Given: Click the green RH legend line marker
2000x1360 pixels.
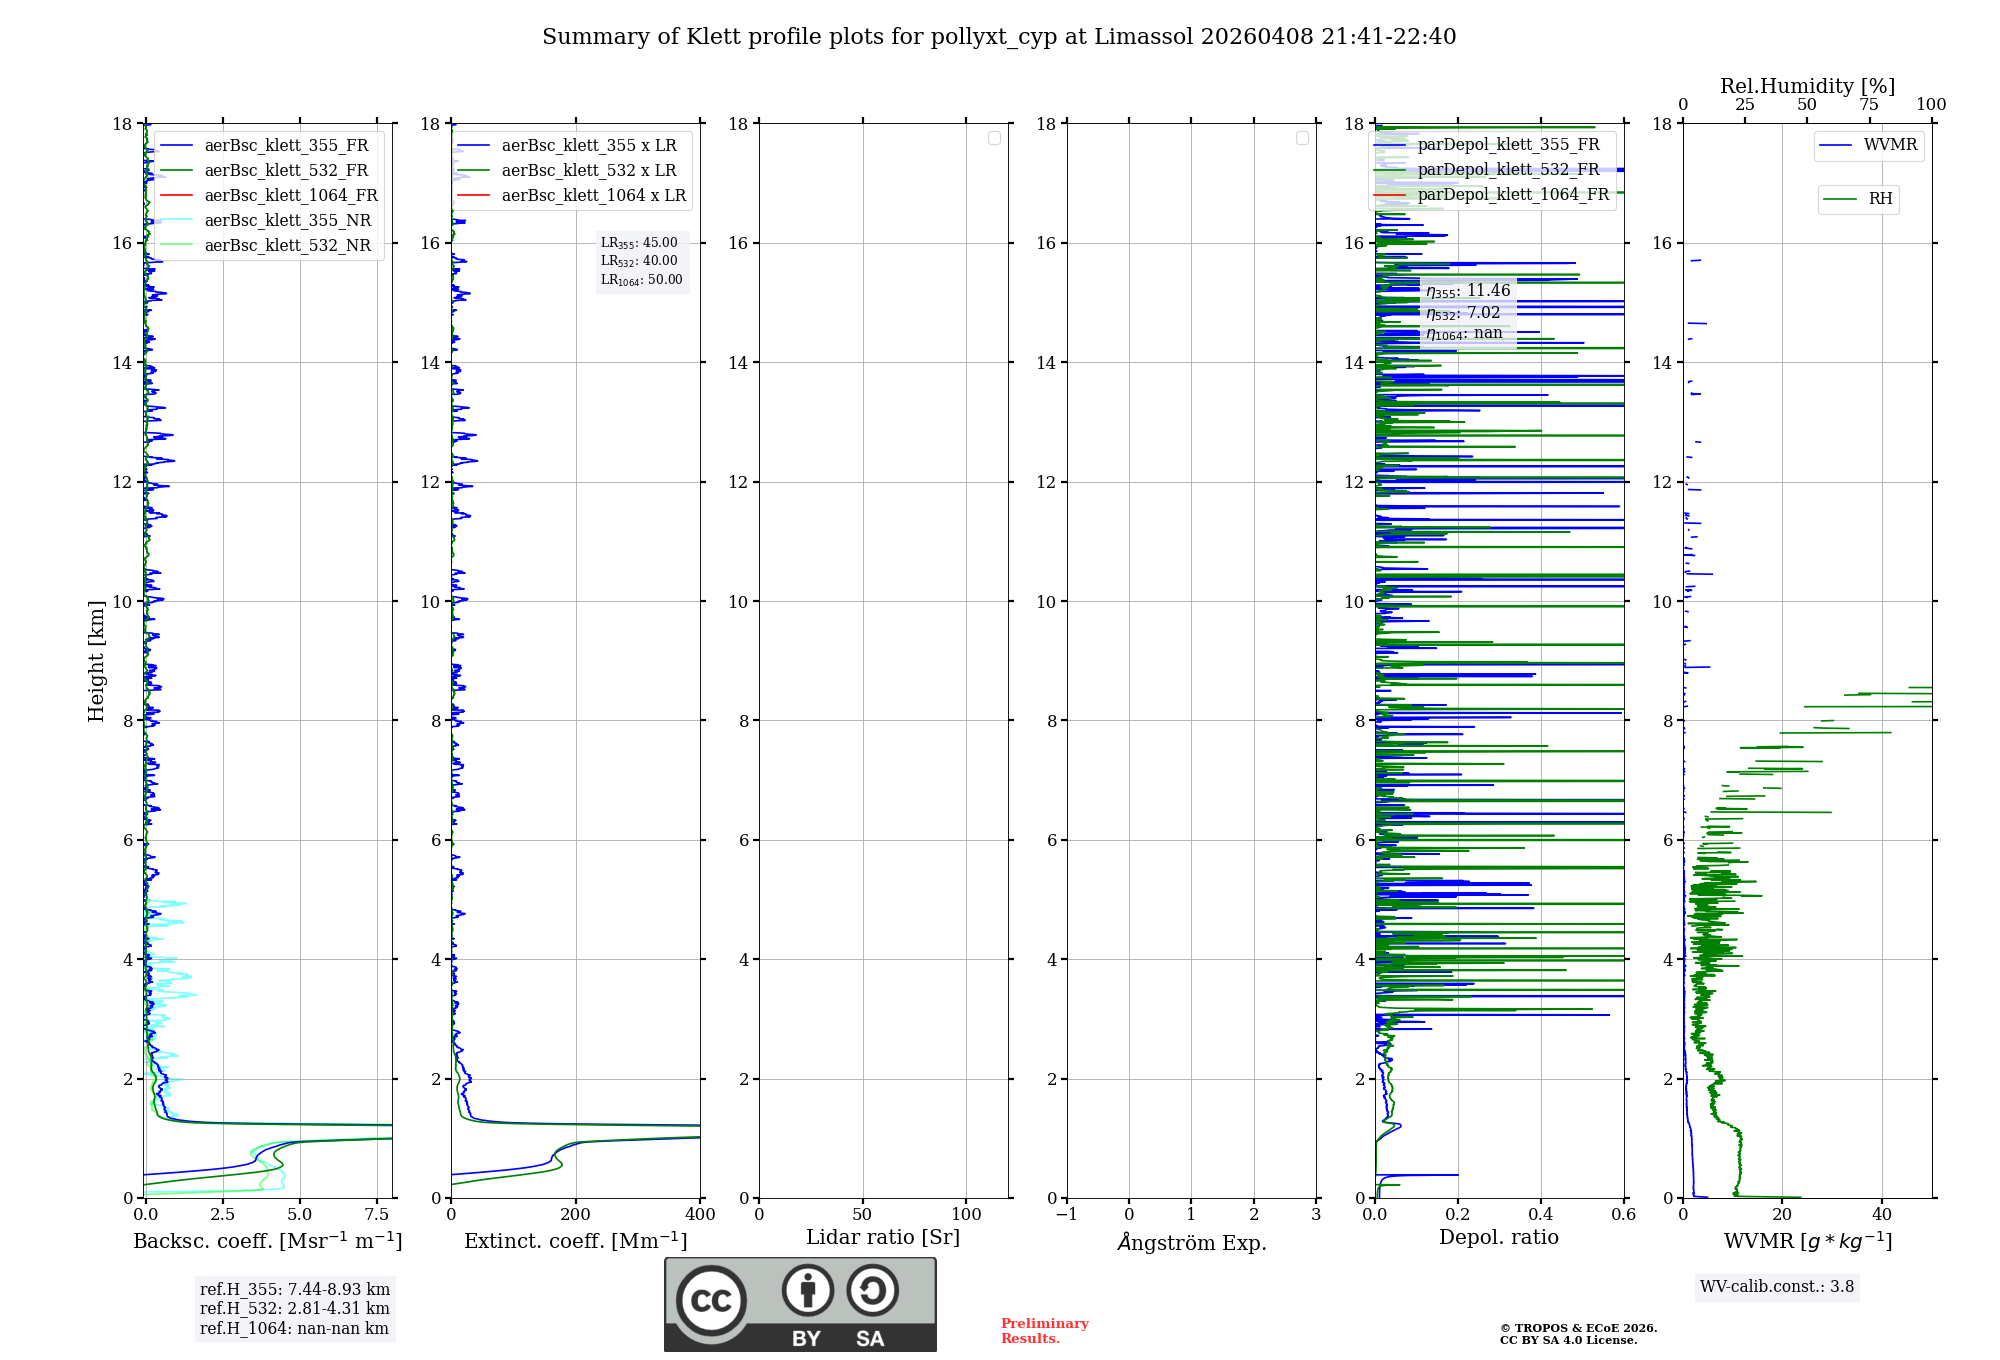Looking at the screenshot, I should (x=1840, y=199).
